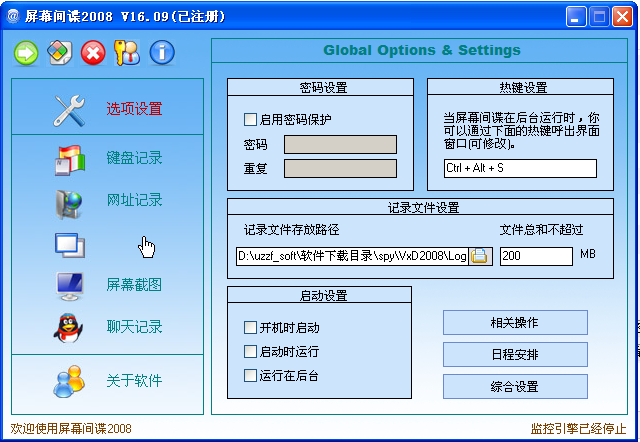Click the folder browse icon beside log path

(x=479, y=256)
